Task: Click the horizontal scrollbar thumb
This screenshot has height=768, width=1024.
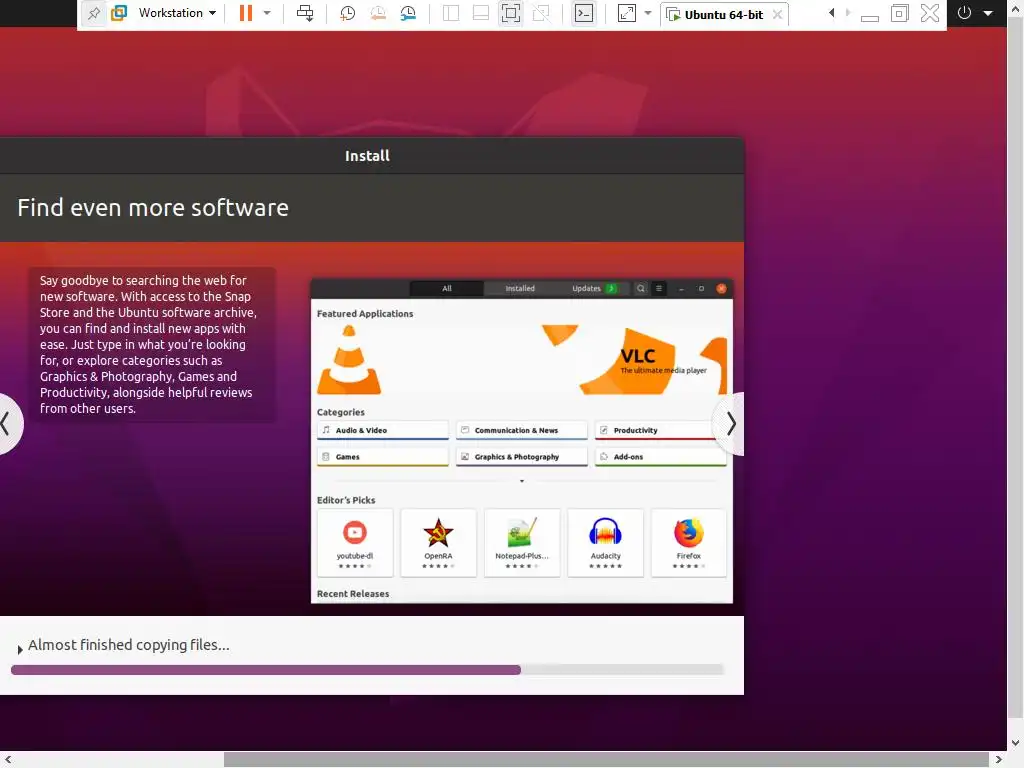Action: tap(606, 760)
